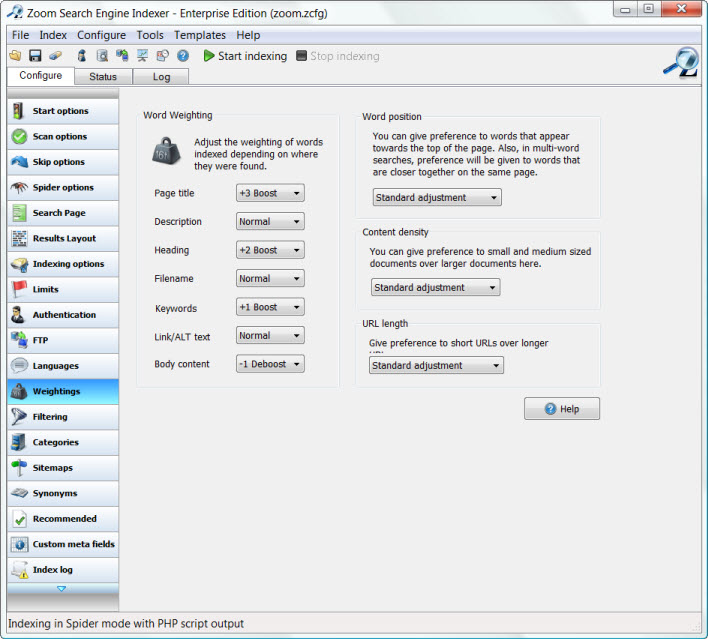The image size is (708, 639).
Task: Open Languages via speech bubble icon
Action: pos(19,365)
